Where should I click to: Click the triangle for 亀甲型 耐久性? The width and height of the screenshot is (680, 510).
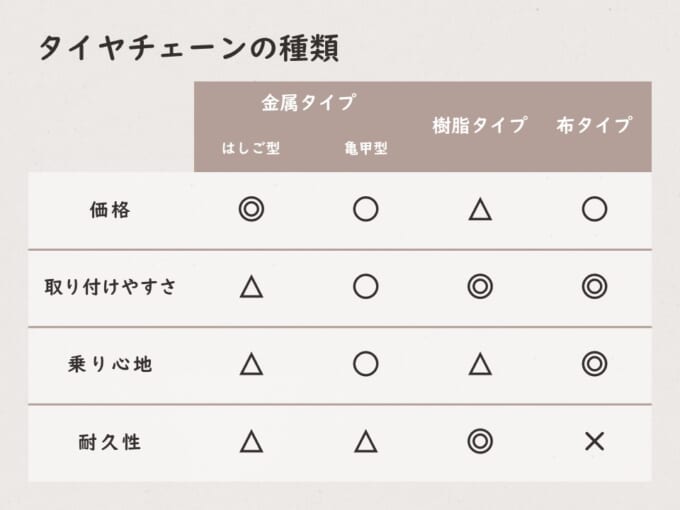pos(366,441)
